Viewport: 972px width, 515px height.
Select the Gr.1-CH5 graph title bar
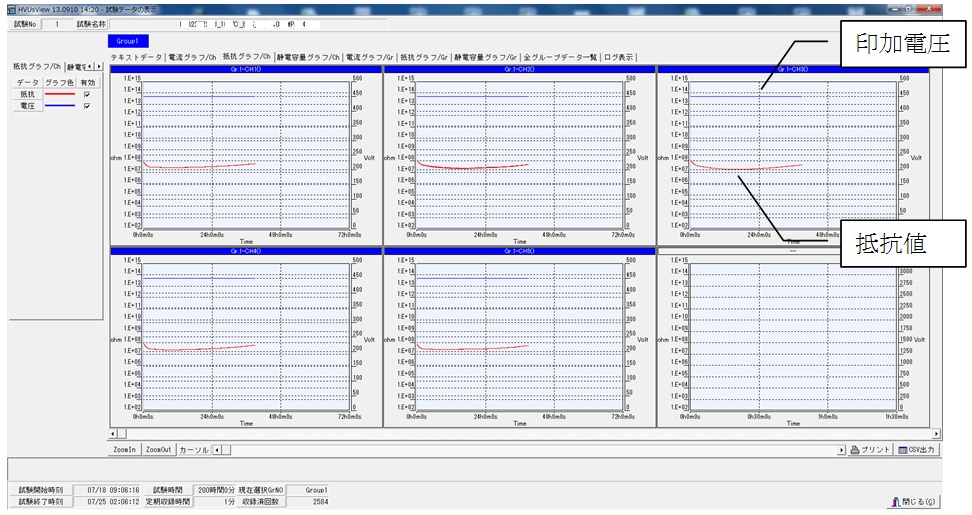coord(519,251)
